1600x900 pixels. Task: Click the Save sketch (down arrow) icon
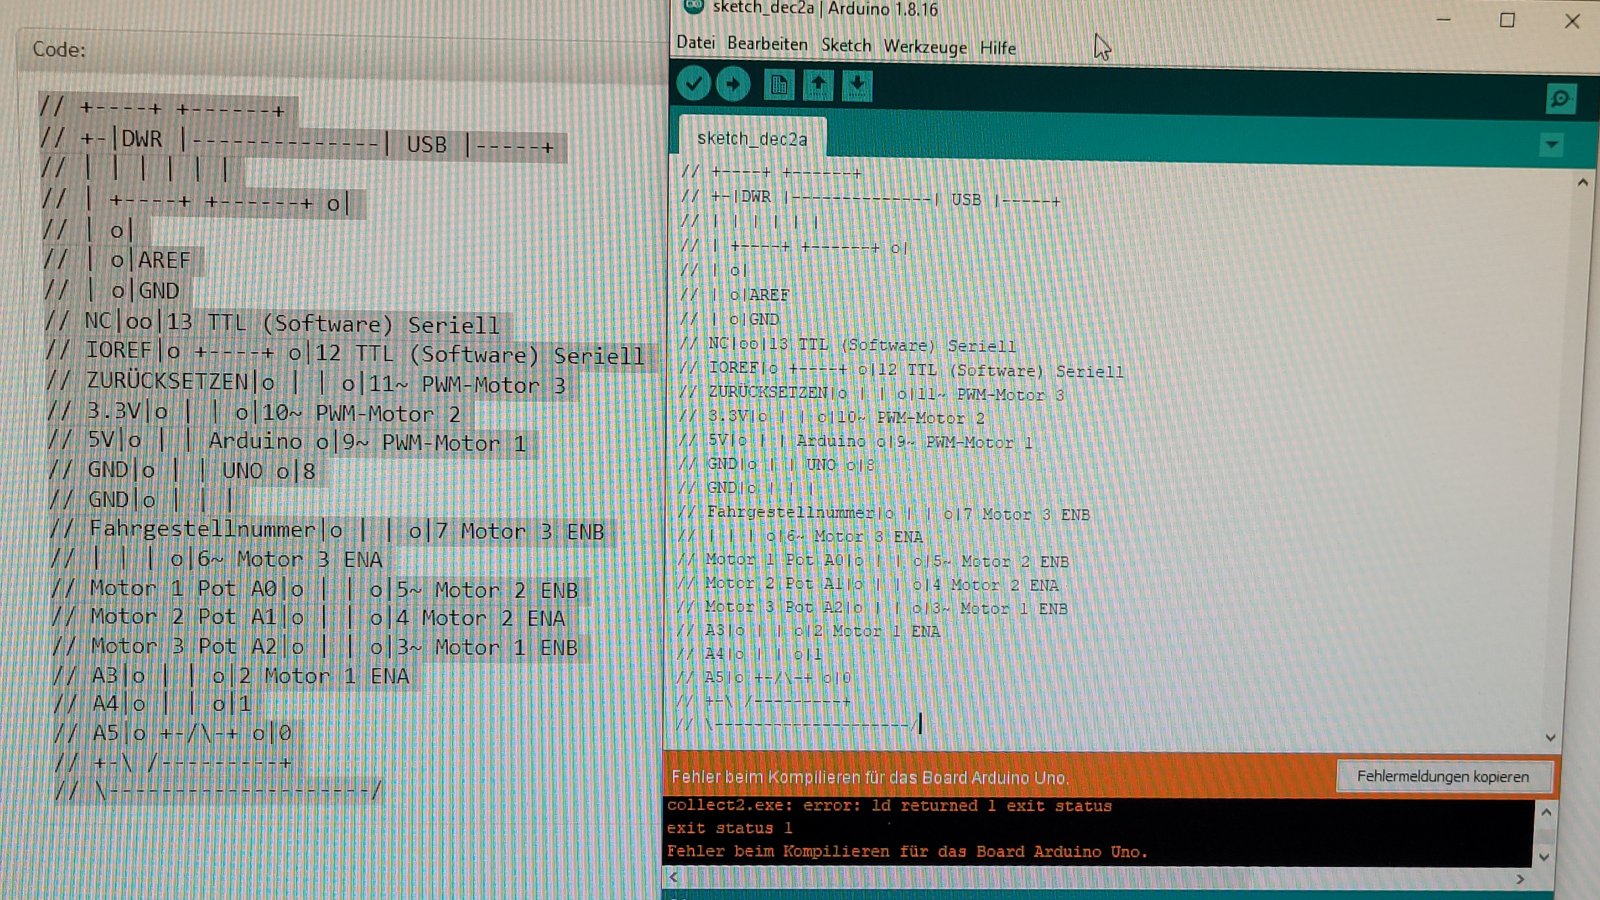(x=857, y=85)
